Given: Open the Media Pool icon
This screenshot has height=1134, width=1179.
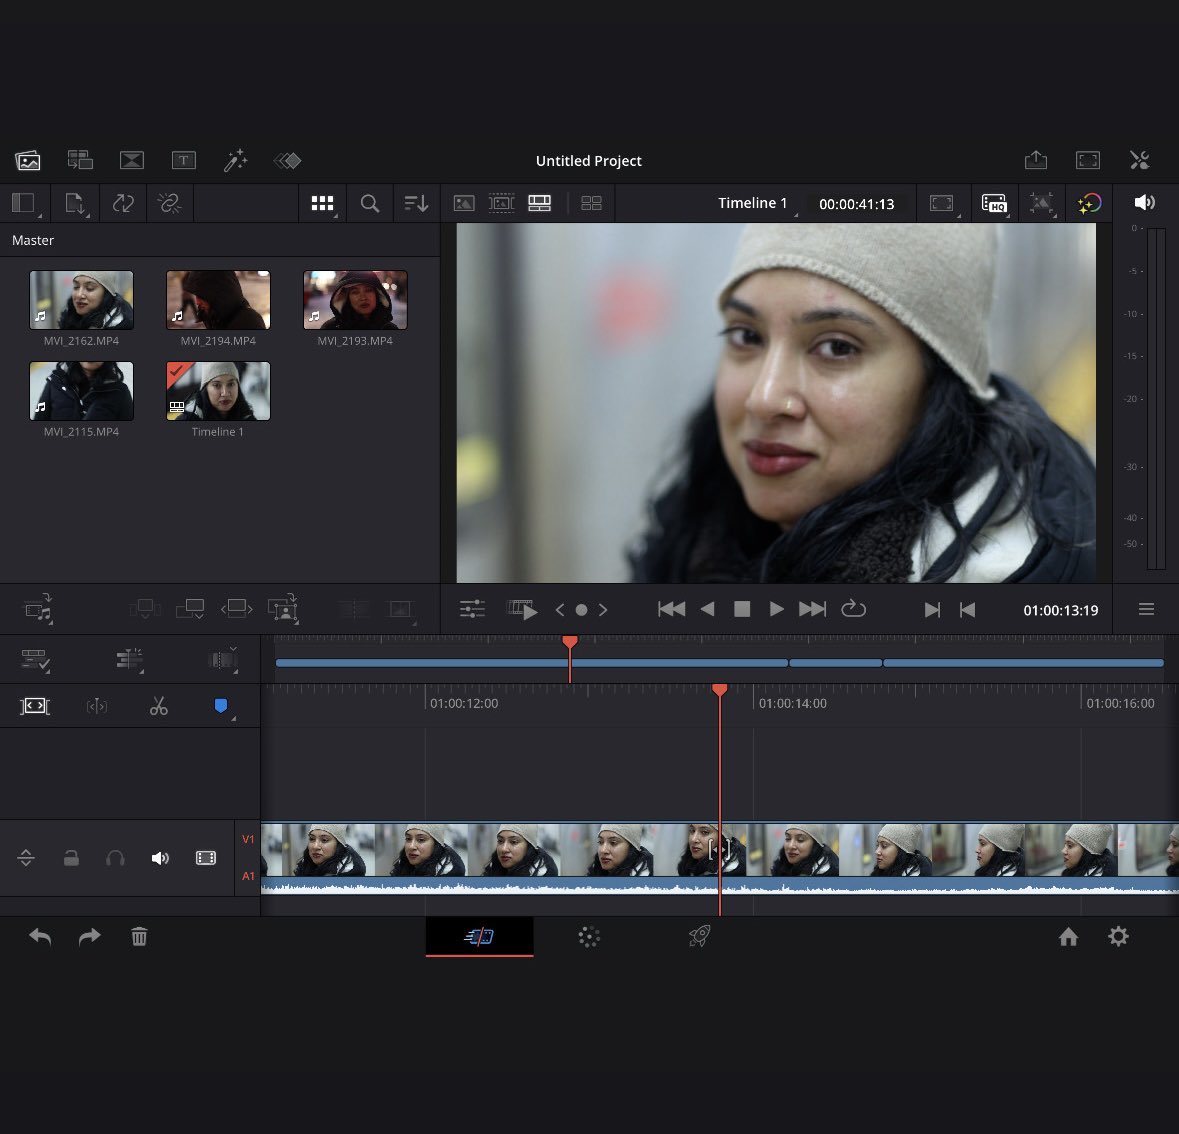Looking at the screenshot, I should [x=28, y=160].
